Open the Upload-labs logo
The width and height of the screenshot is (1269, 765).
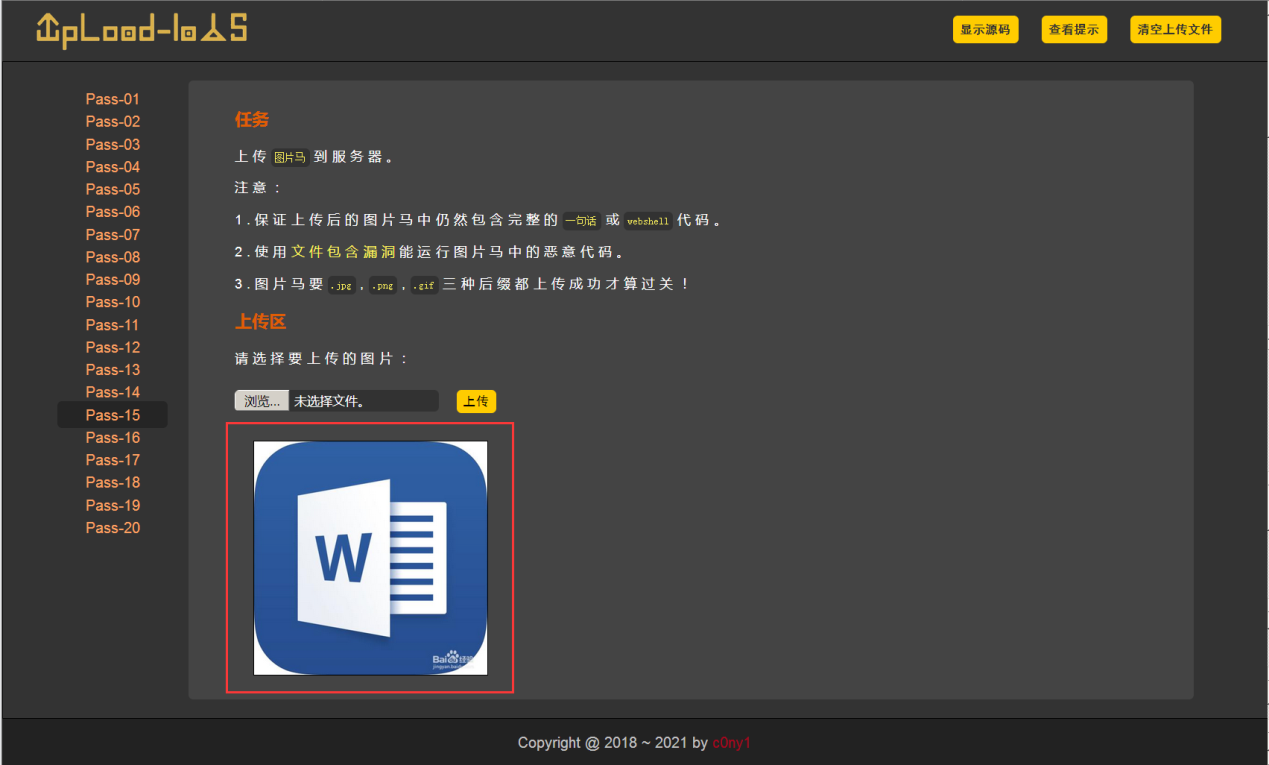[141, 29]
